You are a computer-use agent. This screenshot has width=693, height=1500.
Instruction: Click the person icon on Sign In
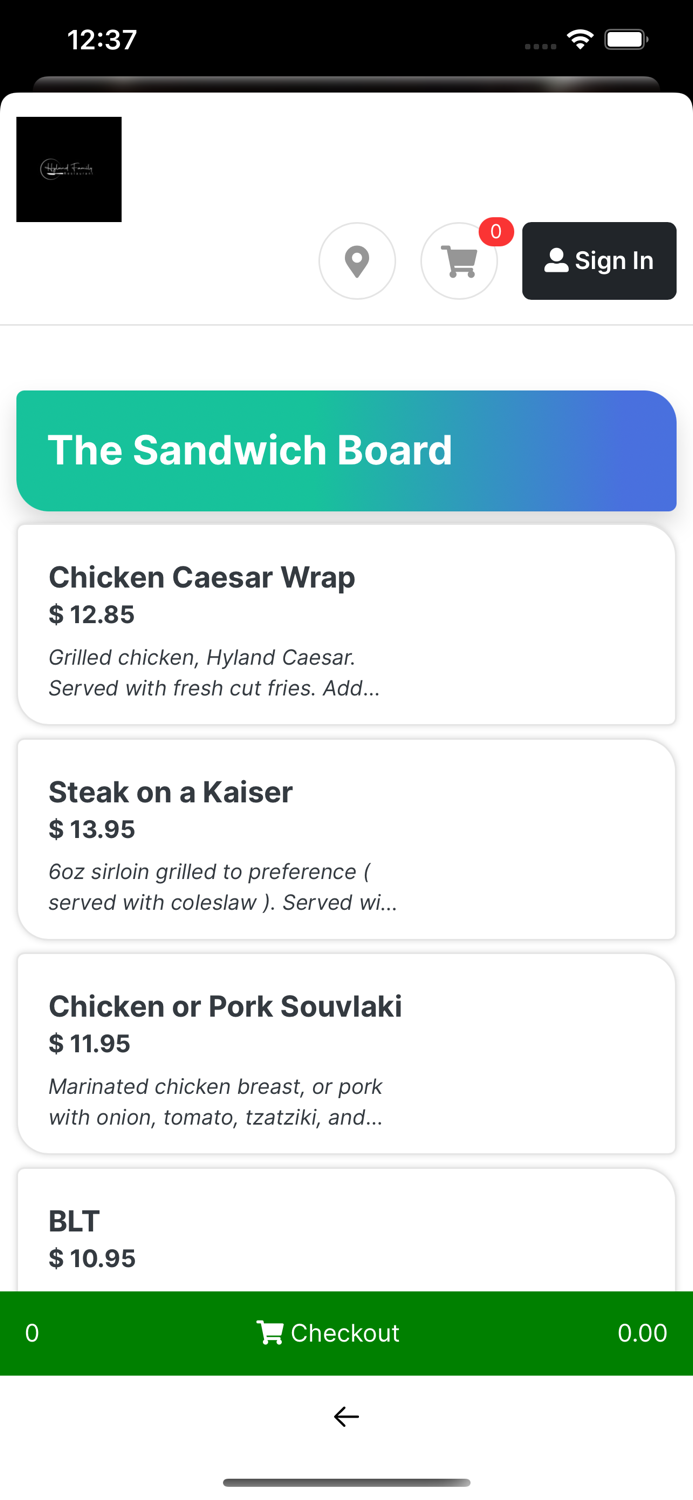click(556, 261)
